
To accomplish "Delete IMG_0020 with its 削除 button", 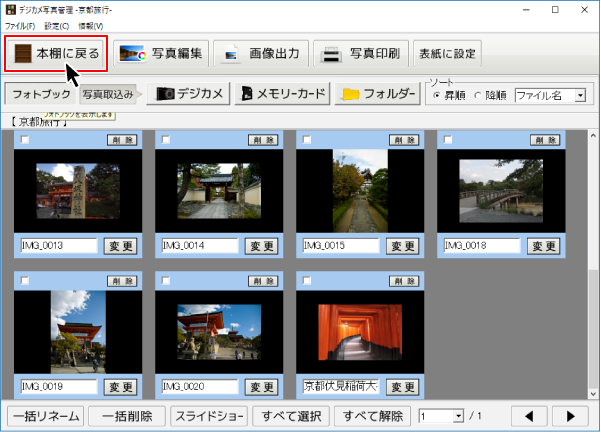I will [x=263, y=281].
